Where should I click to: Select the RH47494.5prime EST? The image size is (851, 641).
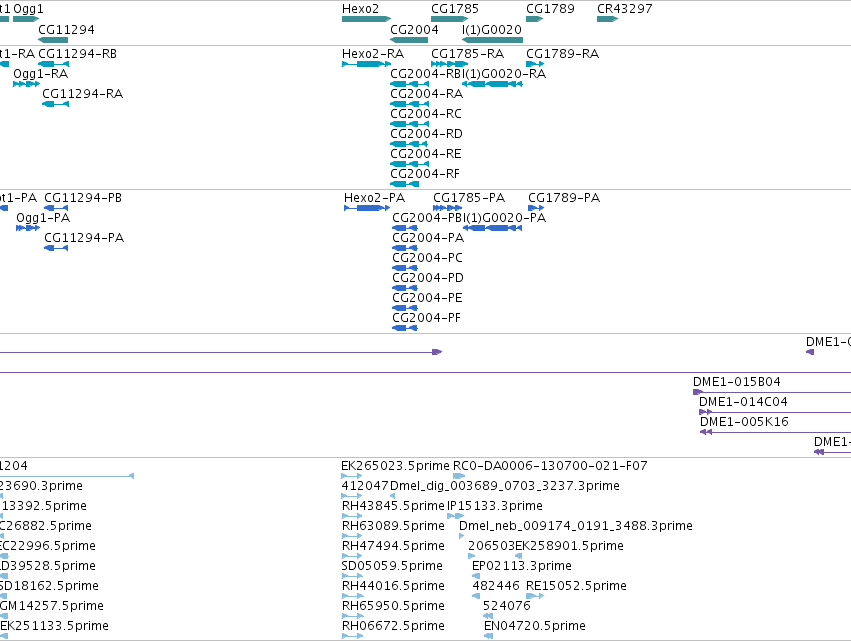point(352,556)
